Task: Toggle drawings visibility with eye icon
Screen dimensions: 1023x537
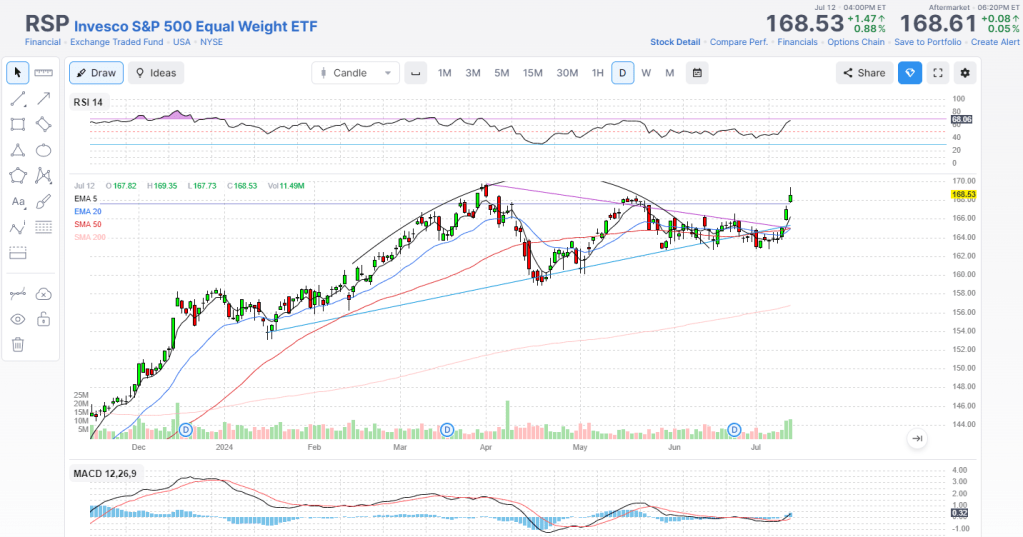Action: (17, 319)
